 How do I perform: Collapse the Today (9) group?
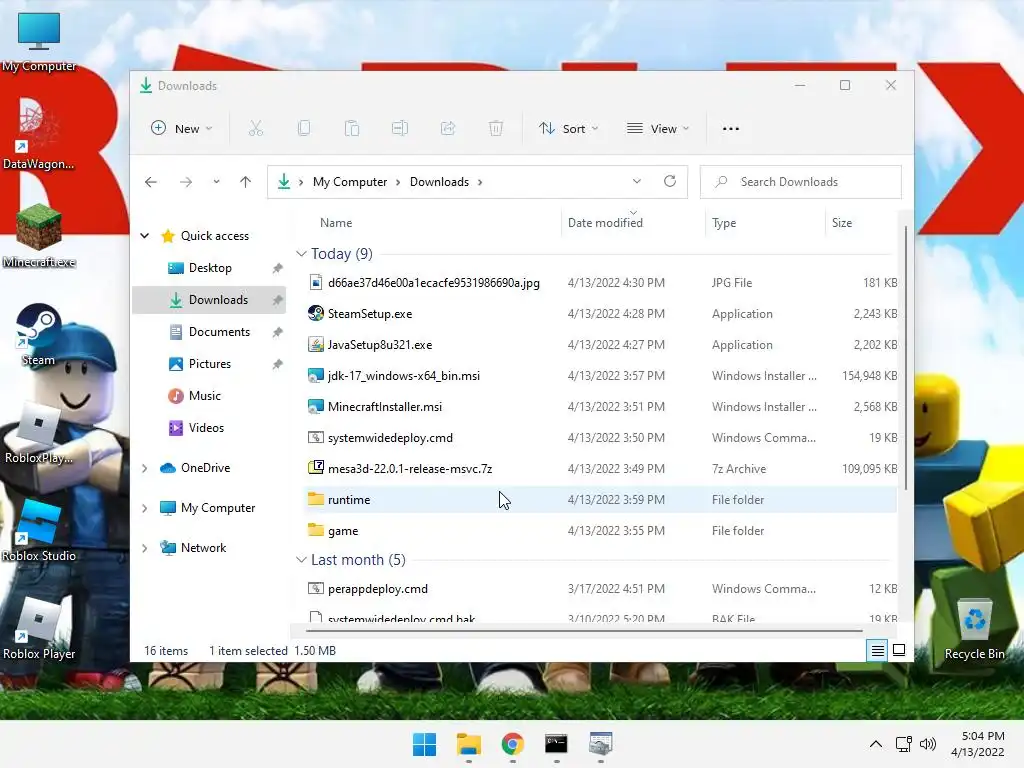pos(301,253)
